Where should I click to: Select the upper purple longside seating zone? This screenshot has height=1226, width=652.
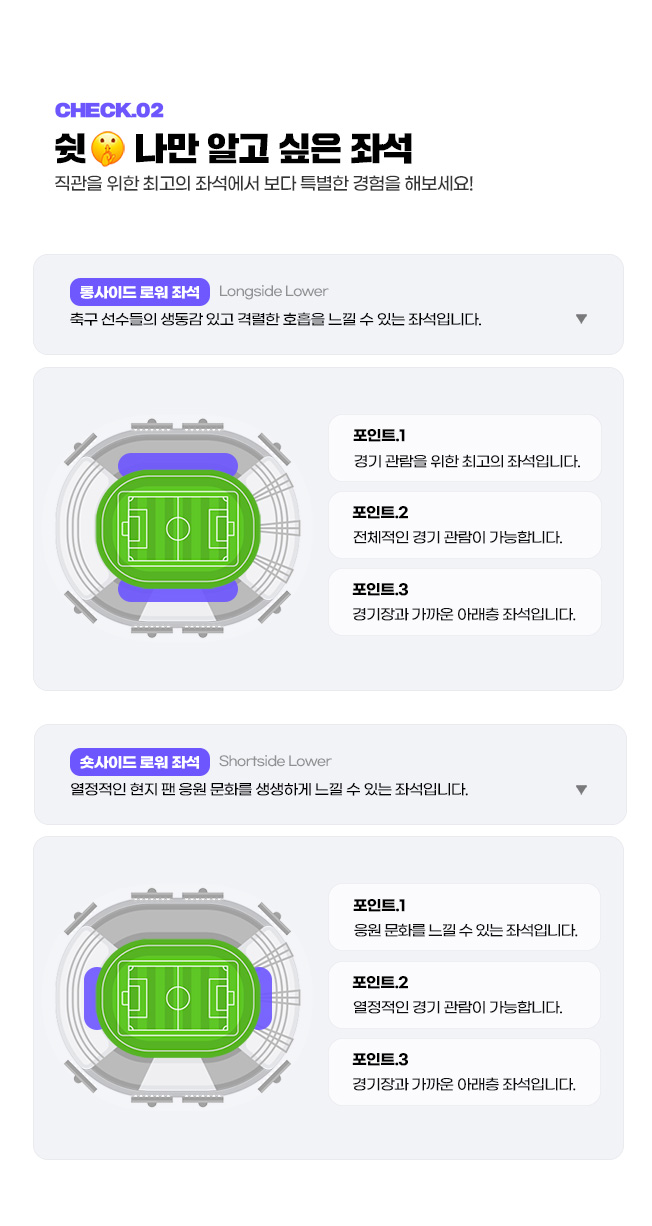click(x=178, y=463)
